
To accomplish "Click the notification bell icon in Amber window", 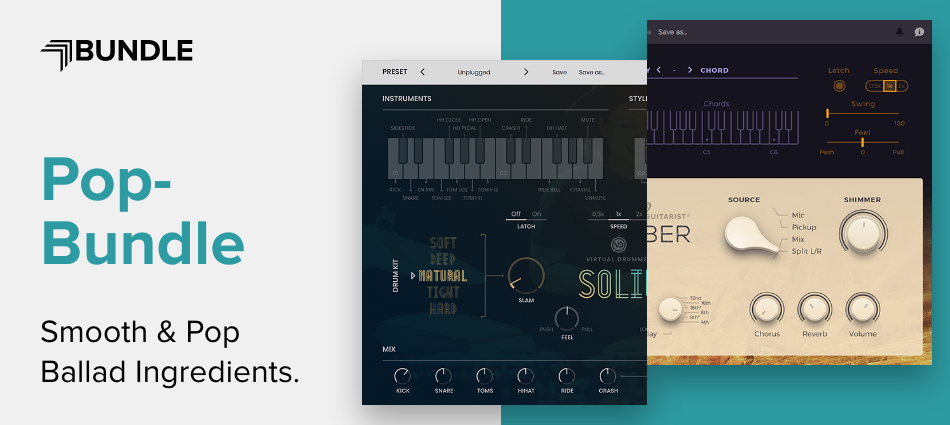I will coord(900,32).
